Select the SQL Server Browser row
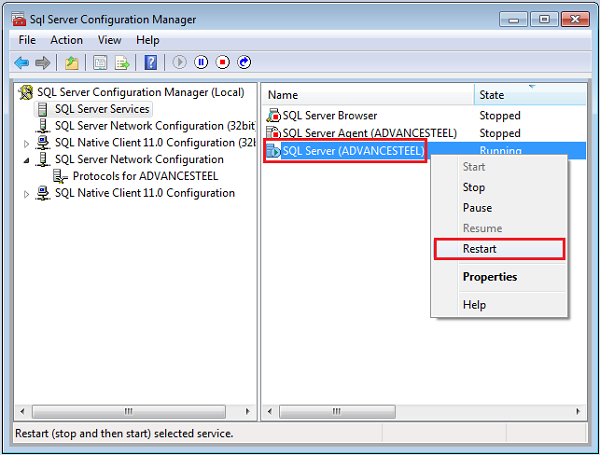The image size is (600, 455). pyautogui.click(x=425, y=116)
